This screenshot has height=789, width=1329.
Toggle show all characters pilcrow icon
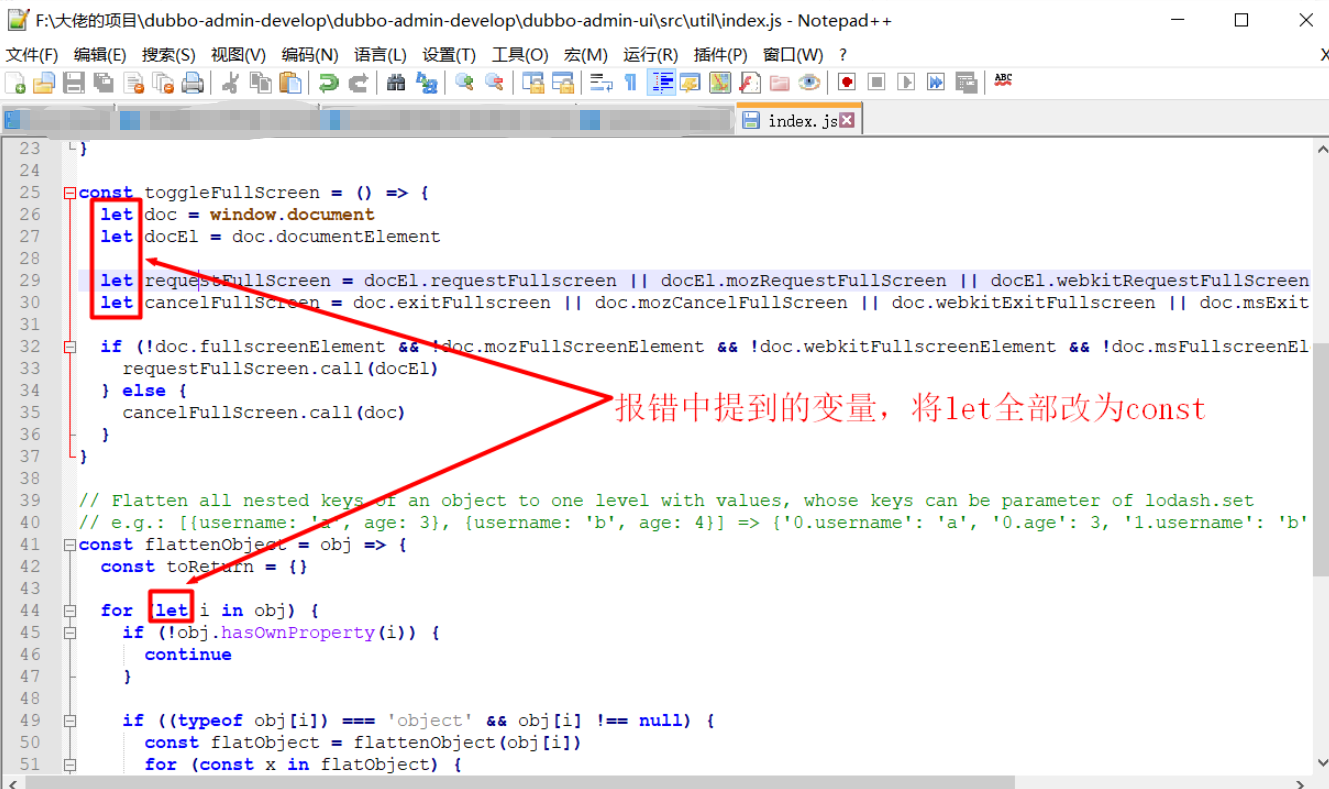pyautogui.click(x=630, y=82)
